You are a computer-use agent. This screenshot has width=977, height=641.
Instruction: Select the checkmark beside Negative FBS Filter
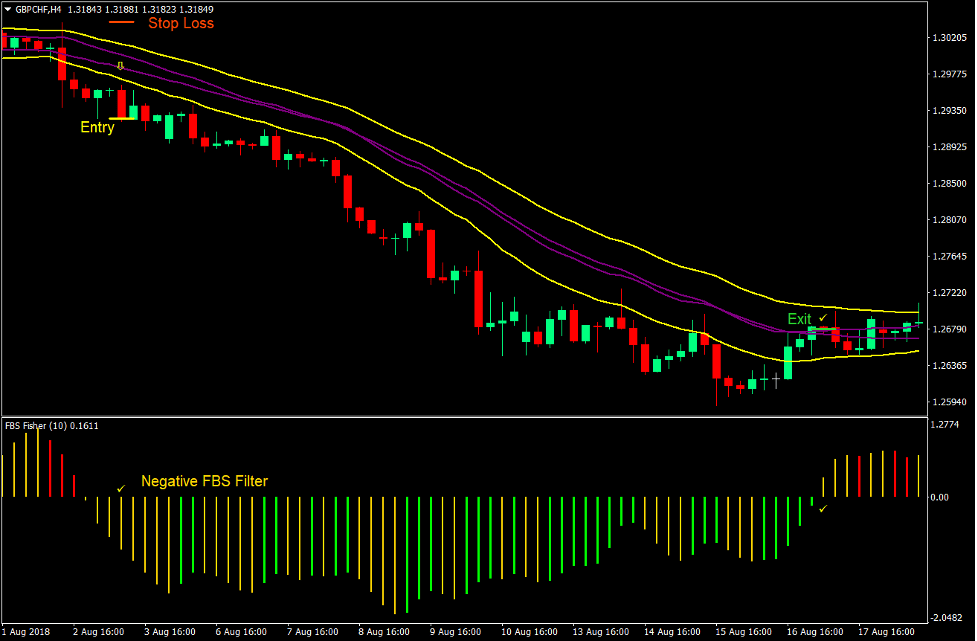(x=120, y=488)
